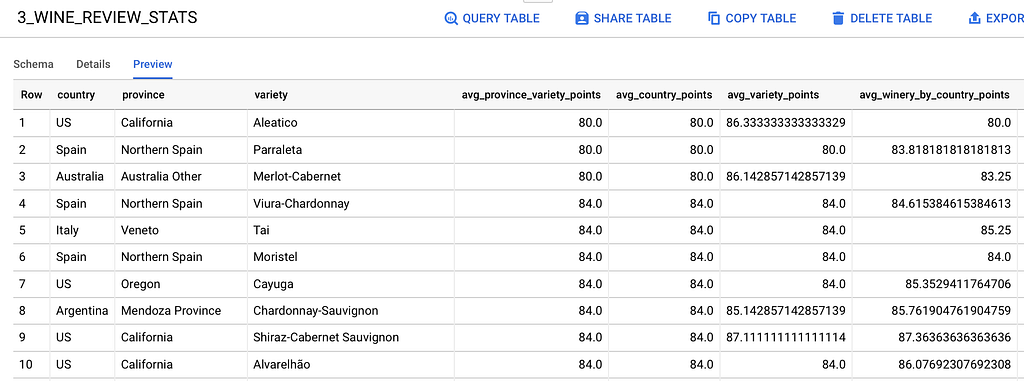Click the avg_variety_points column header

coord(773,95)
